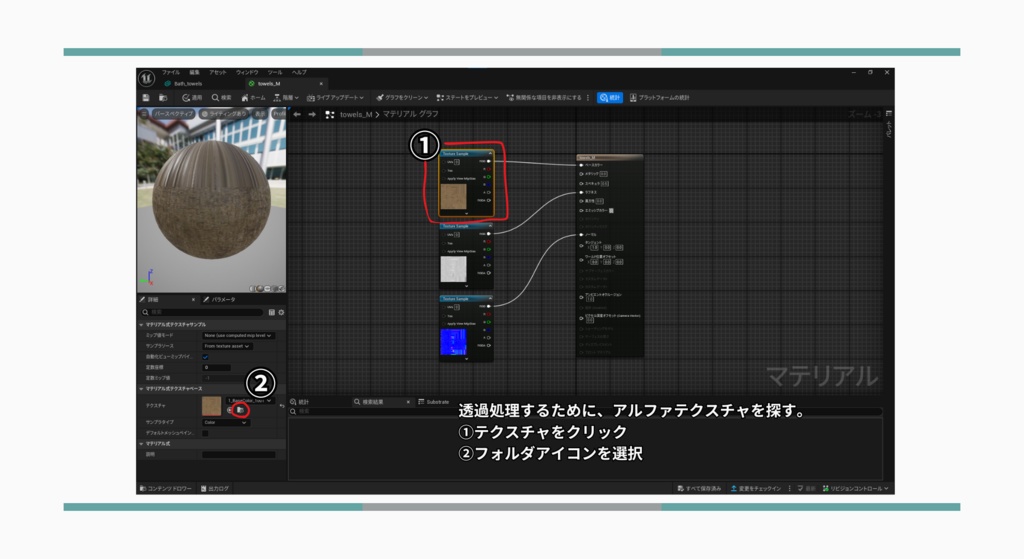Open the viewport hamburger options menu
The height and width of the screenshot is (559, 1024).
144,114
